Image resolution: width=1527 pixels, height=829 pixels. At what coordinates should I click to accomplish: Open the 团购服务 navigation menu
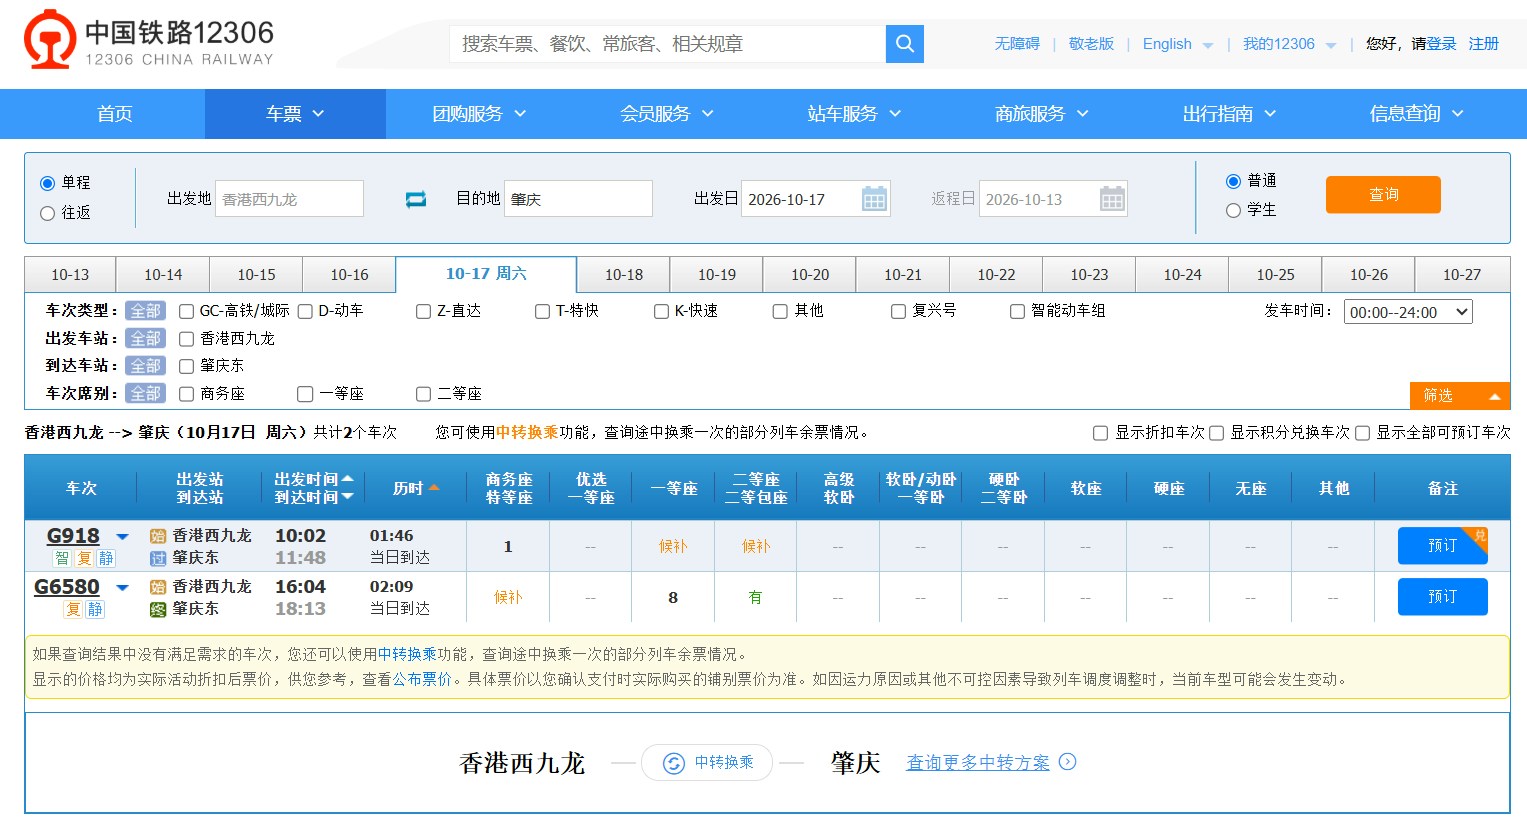tap(479, 114)
